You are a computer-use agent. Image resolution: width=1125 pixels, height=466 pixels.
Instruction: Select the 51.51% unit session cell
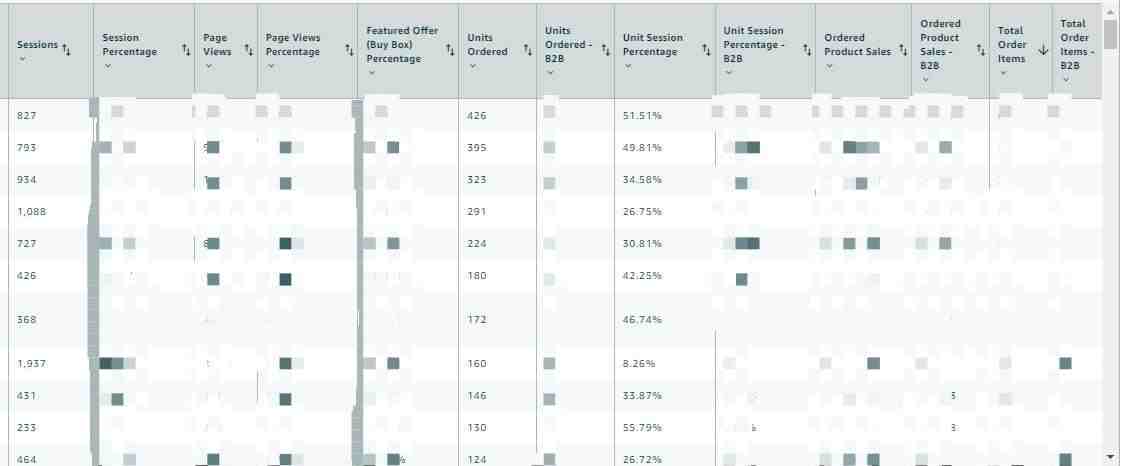click(642, 115)
